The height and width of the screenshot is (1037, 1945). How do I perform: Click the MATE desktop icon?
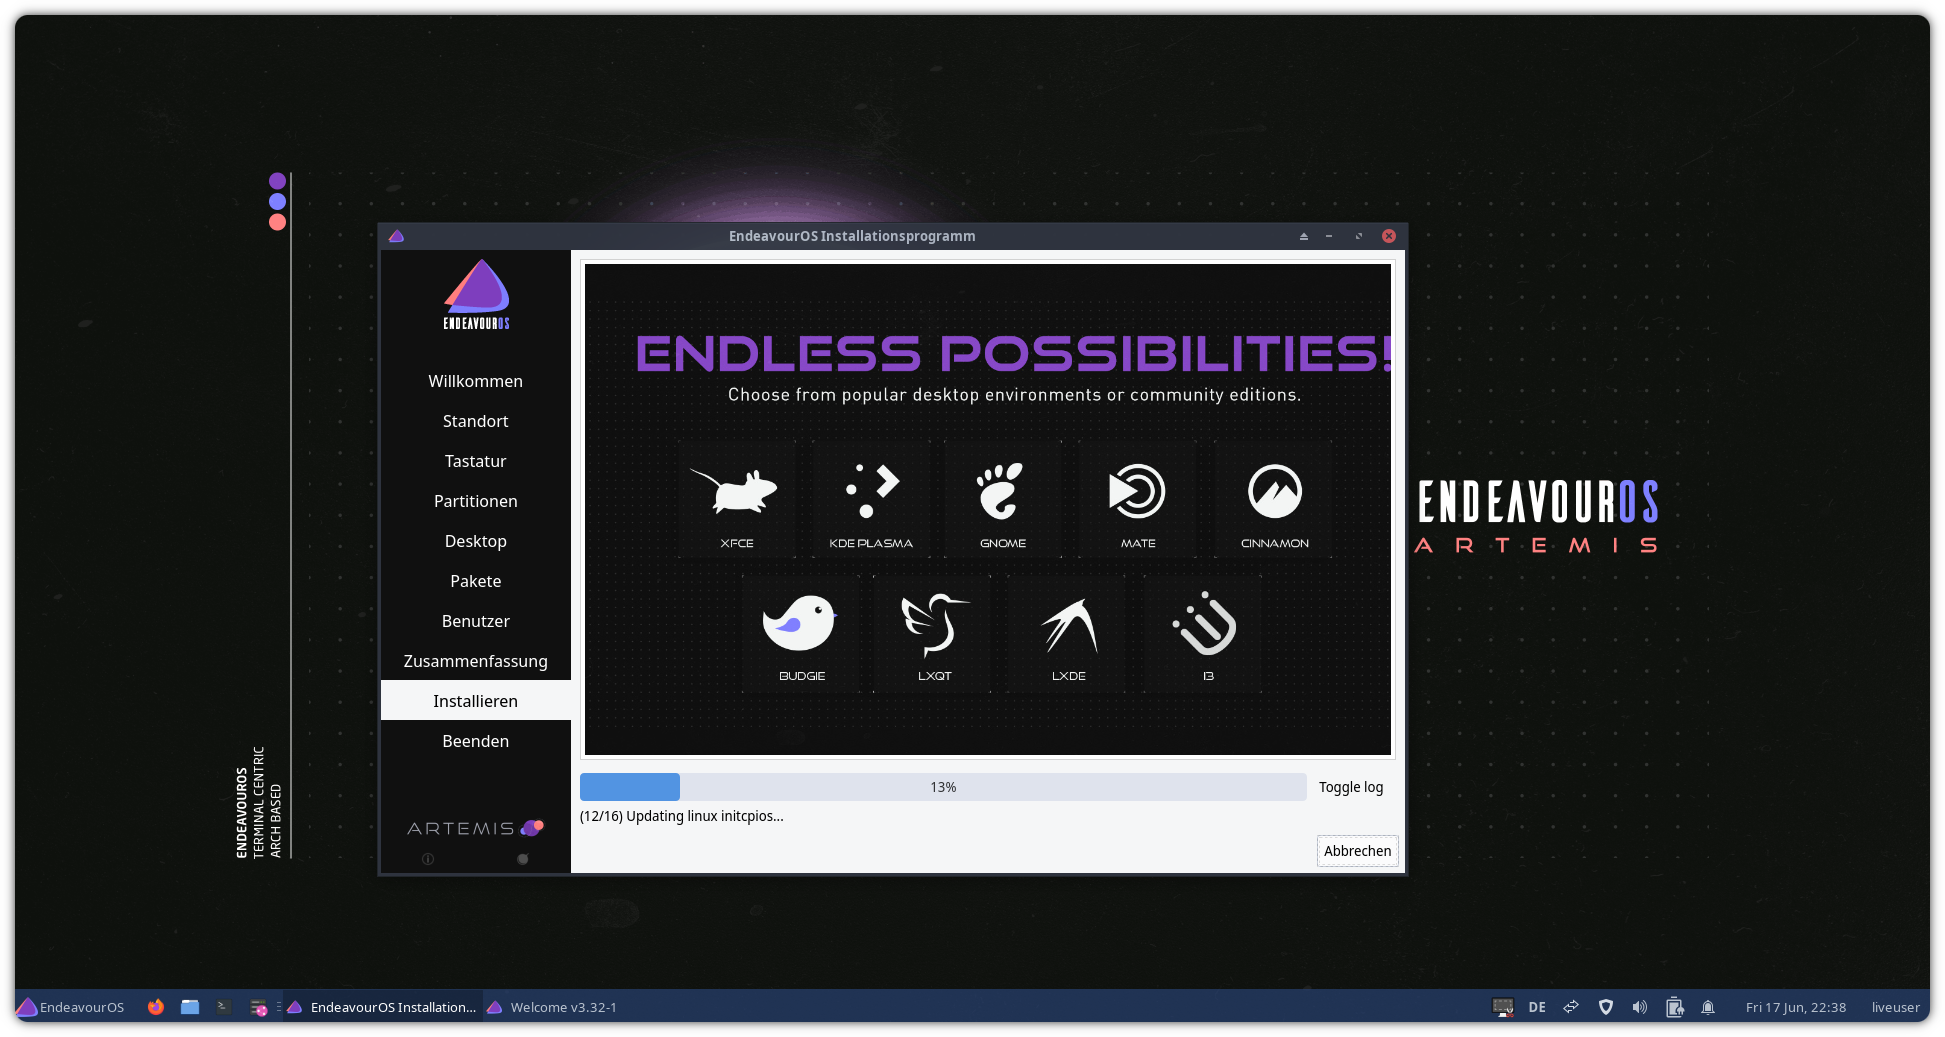click(1137, 491)
